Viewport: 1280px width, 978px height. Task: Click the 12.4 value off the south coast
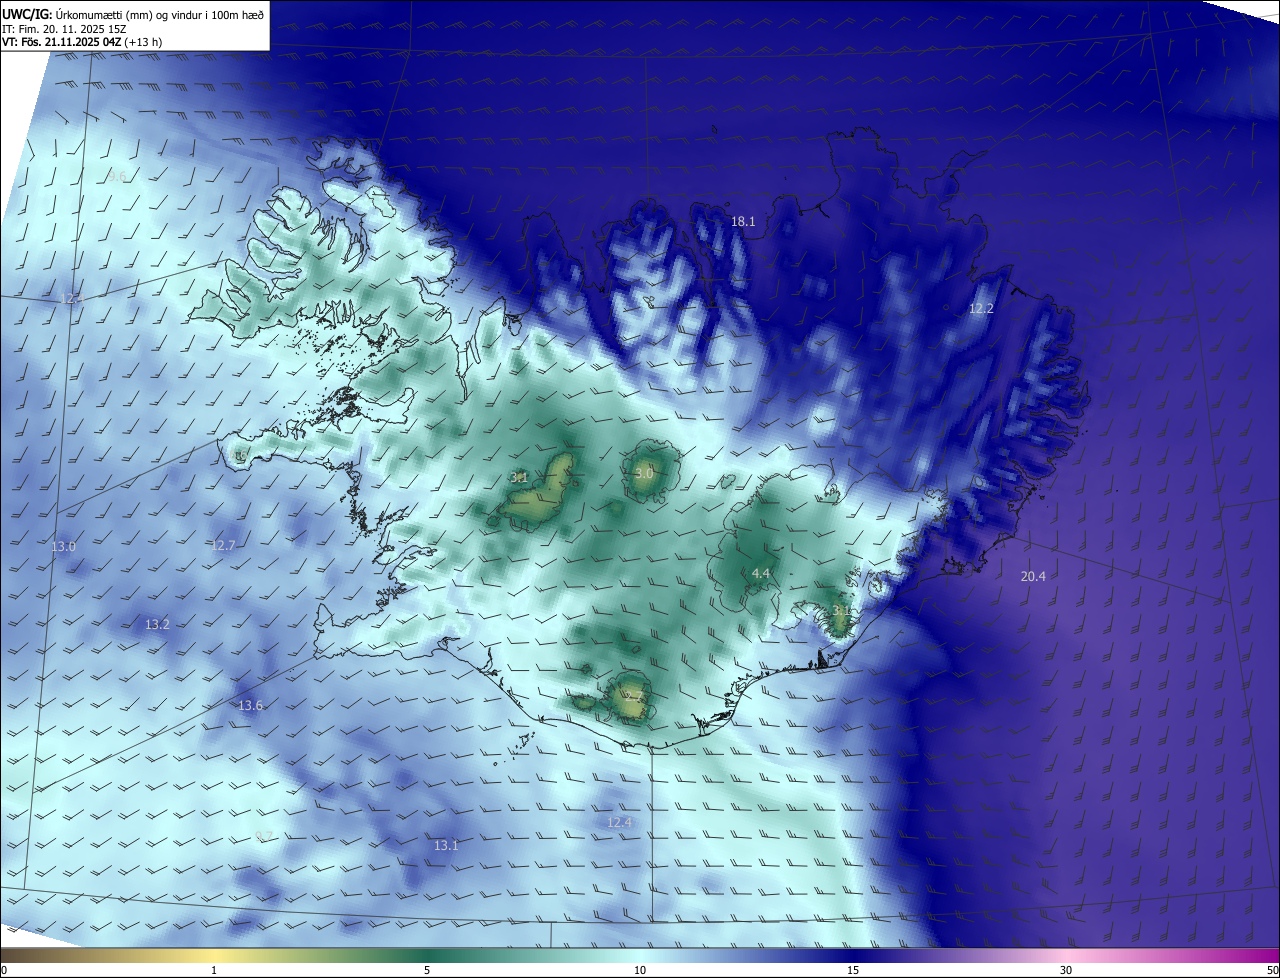click(x=620, y=822)
